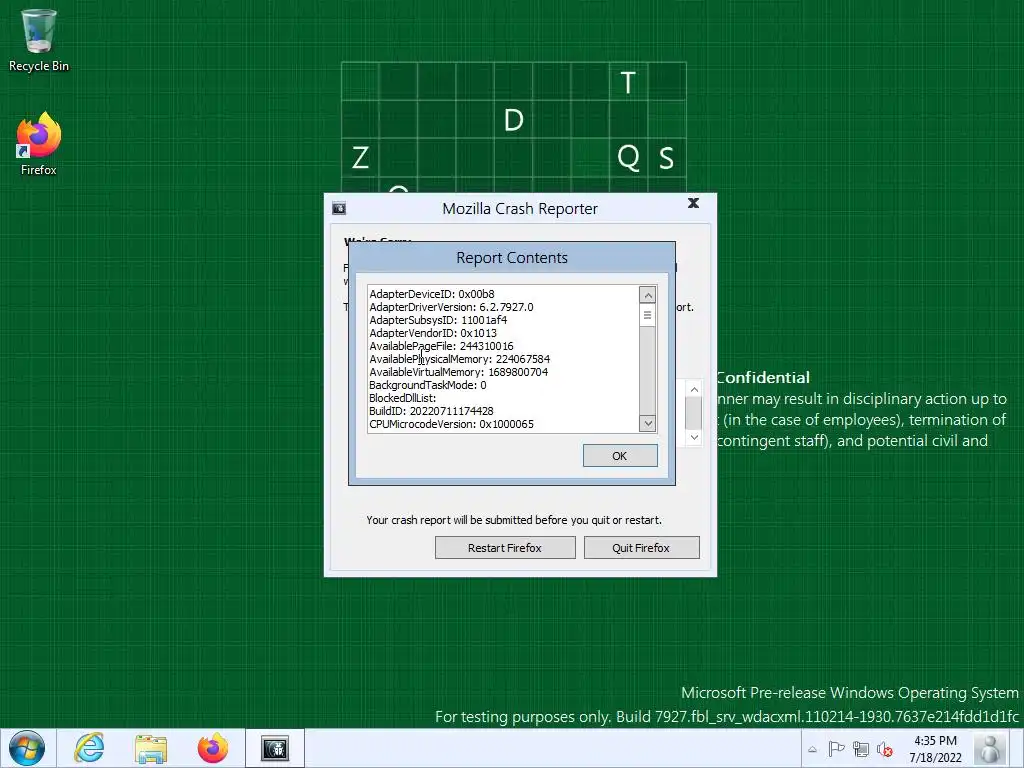
Task: Click the letter T tile on desktop grid
Action: (628, 82)
